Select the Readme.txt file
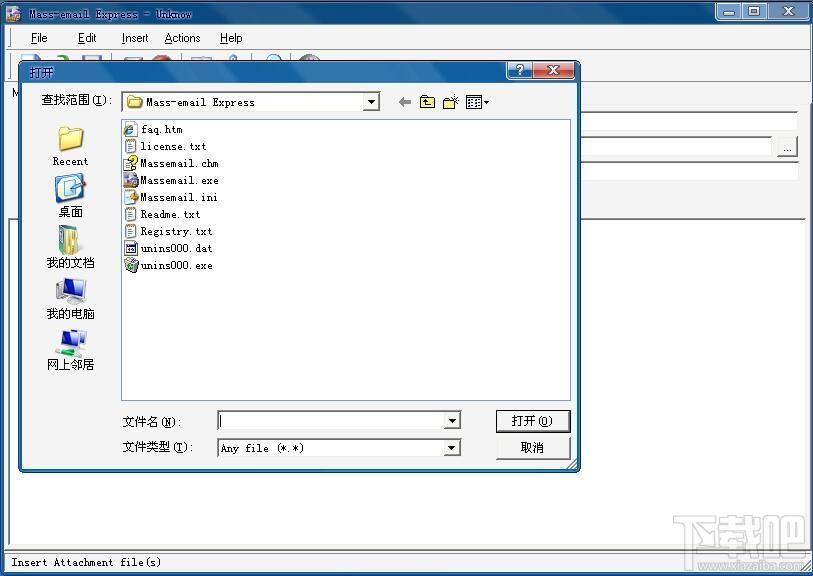813x576 pixels. 162,214
